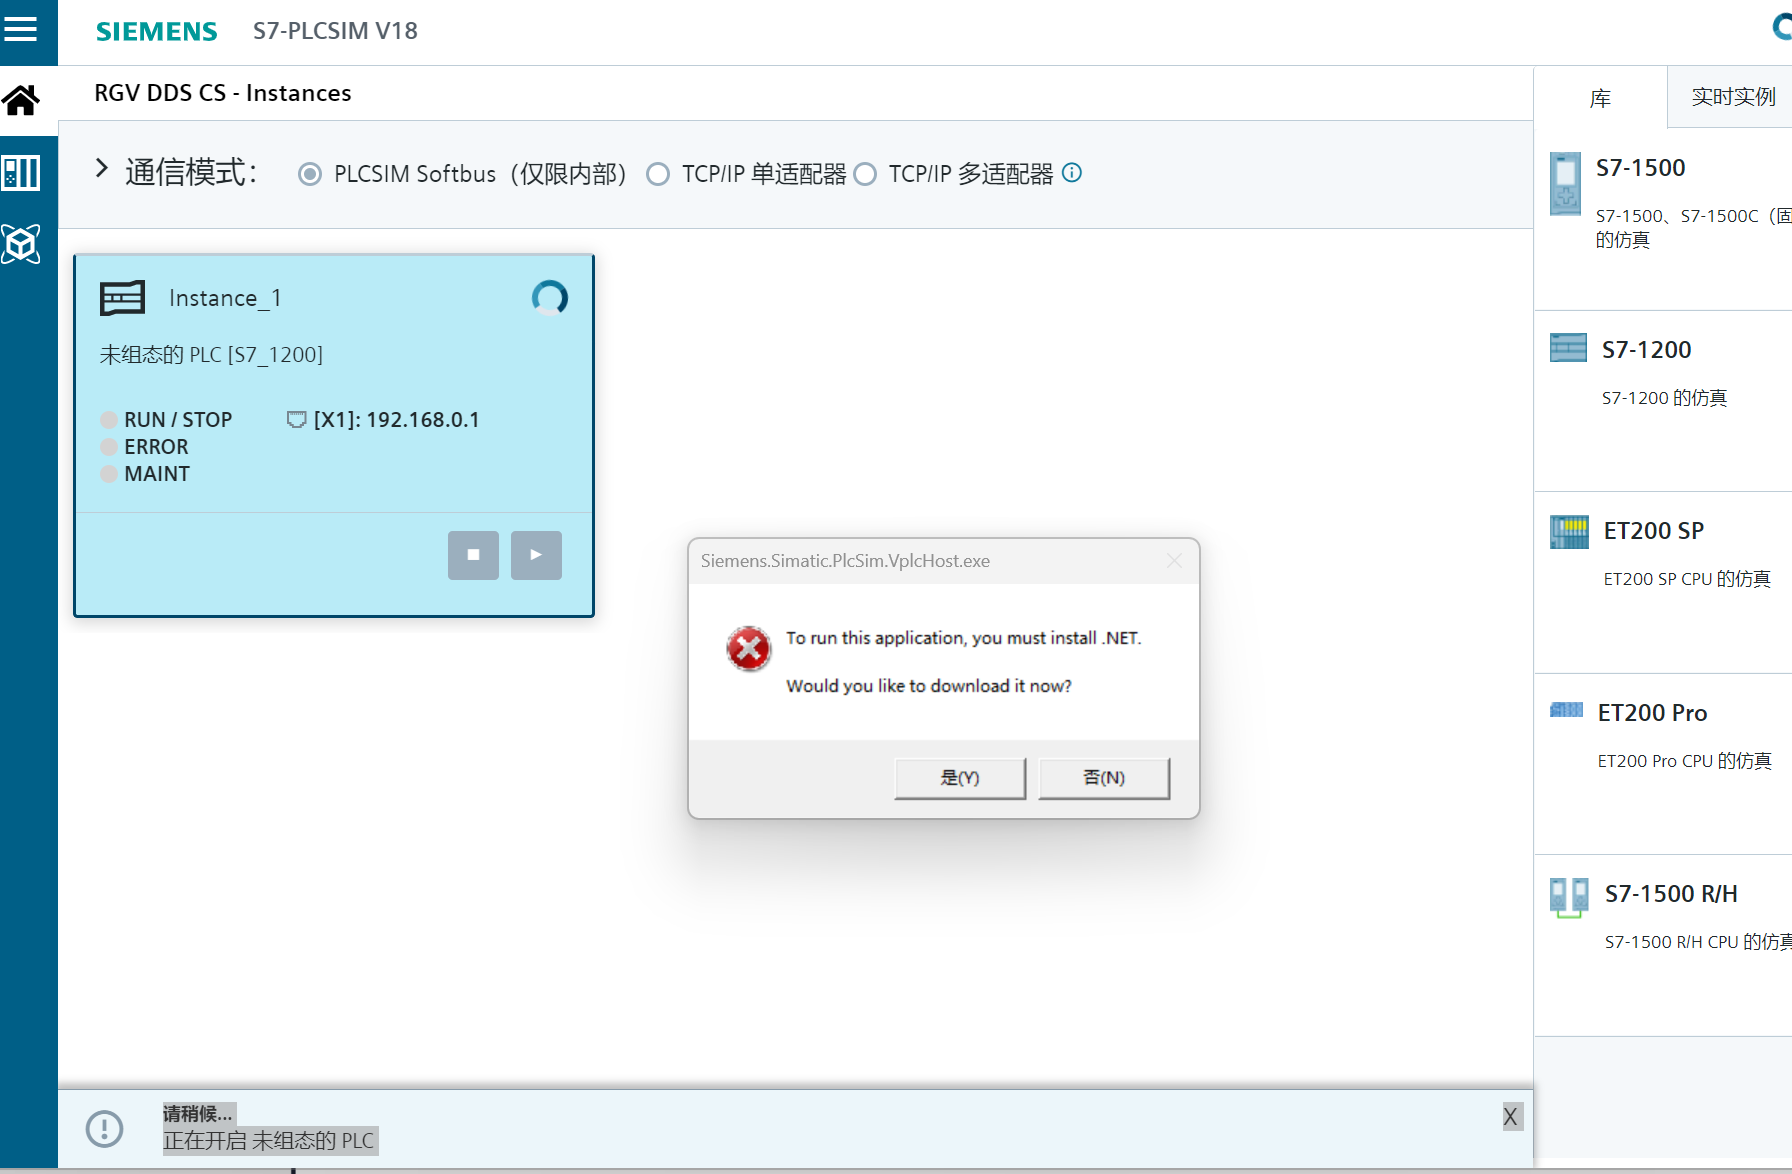Screen dimensions: 1792x1174
Task: Select the S7-1200 library entry
Action: (x=1646, y=350)
